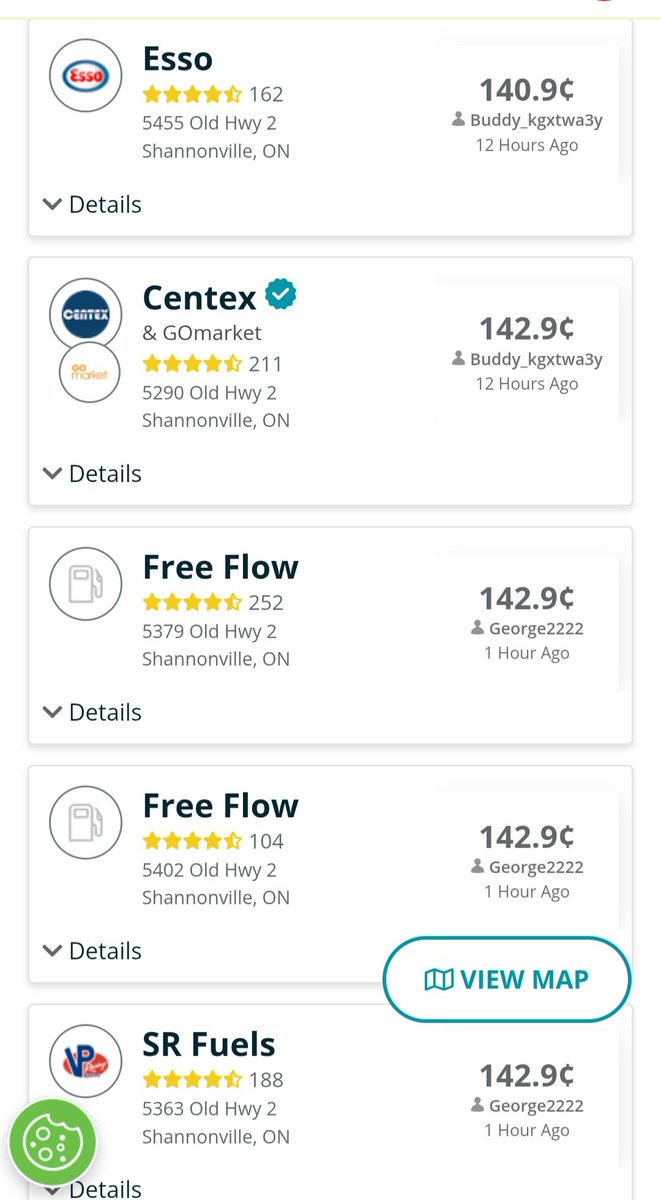This screenshot has height=1200, width=661.
Task: Open the Esso station name link
Action: [177, 58]
